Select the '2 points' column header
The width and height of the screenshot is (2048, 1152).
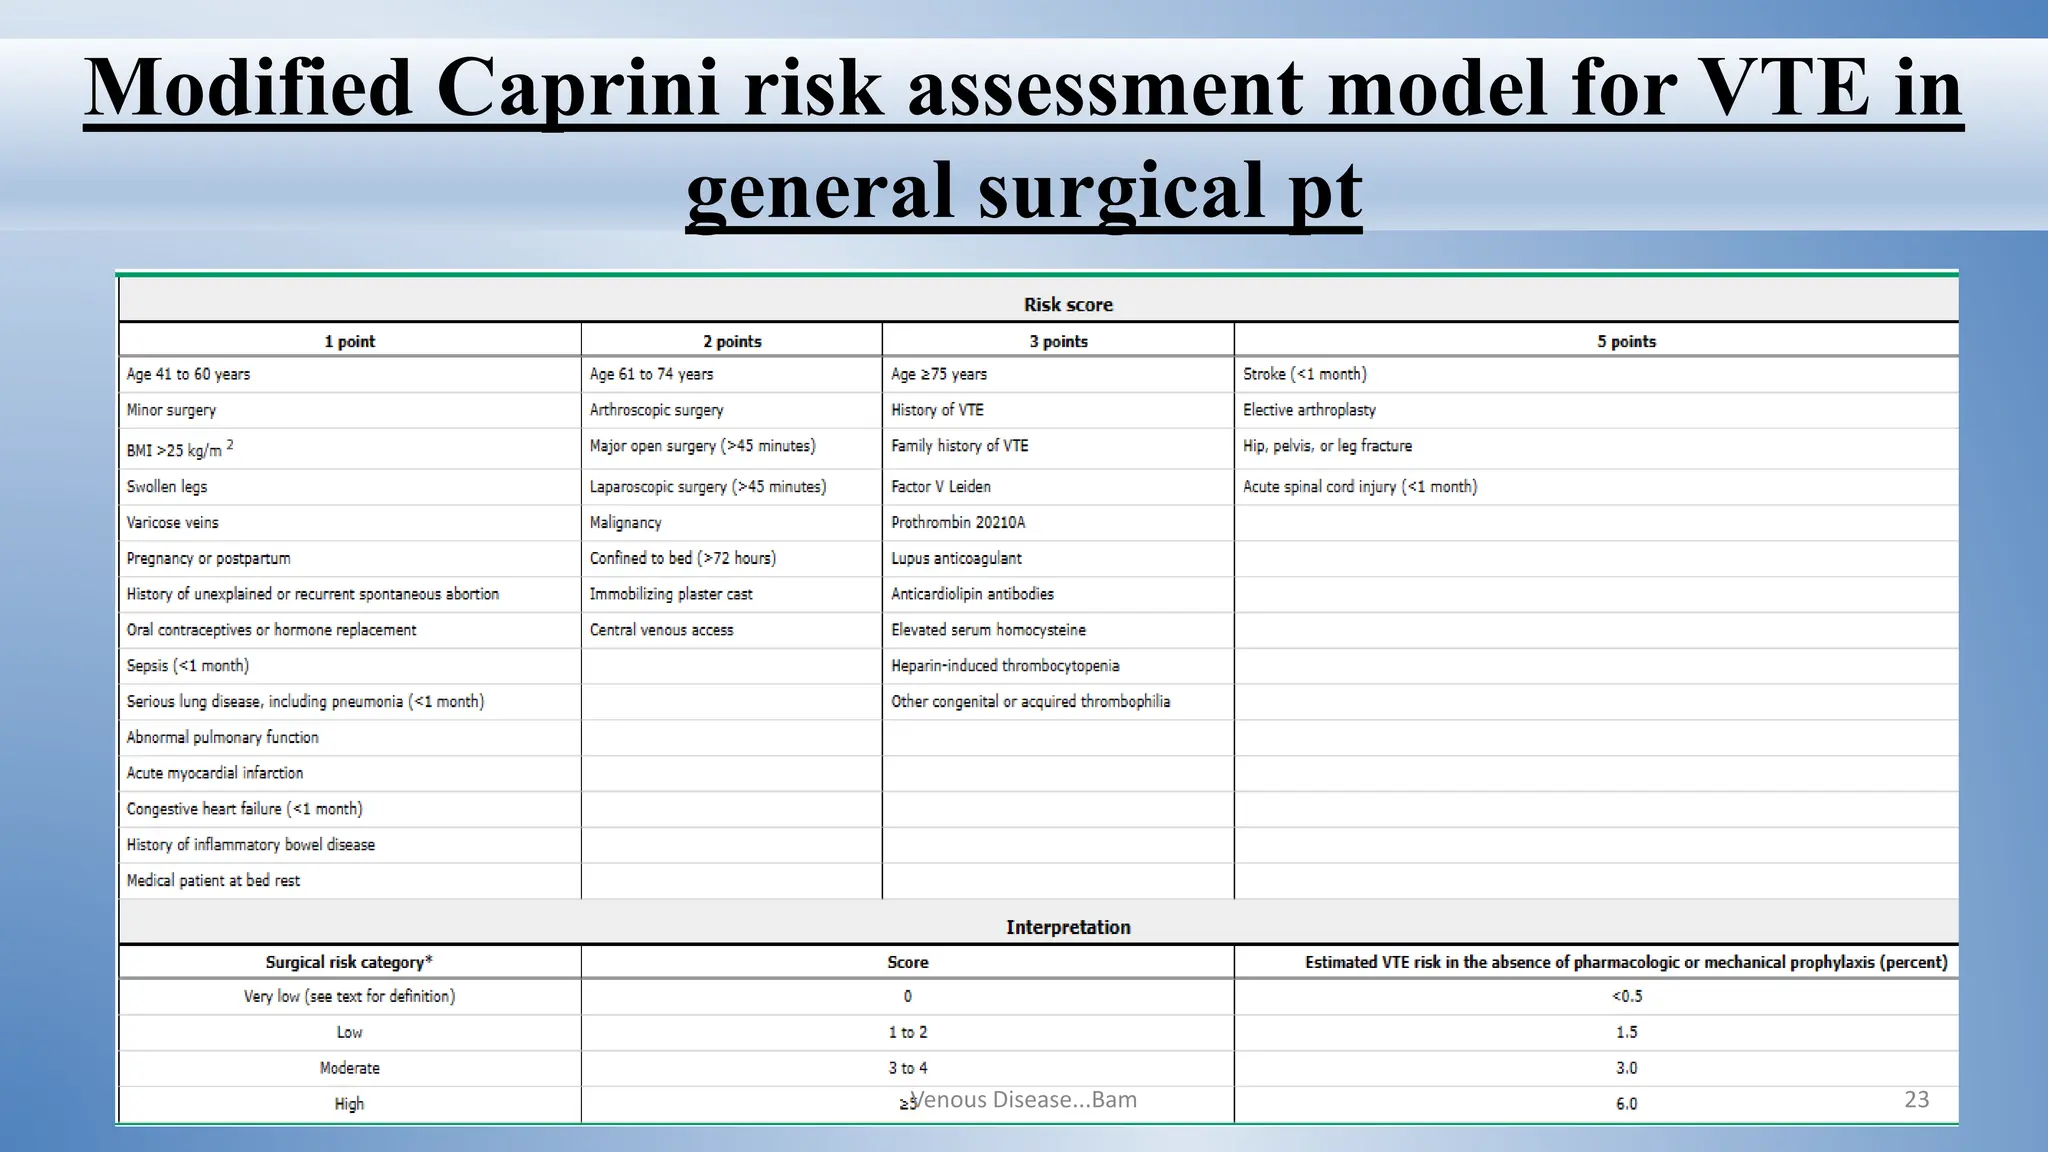[732, 341]
